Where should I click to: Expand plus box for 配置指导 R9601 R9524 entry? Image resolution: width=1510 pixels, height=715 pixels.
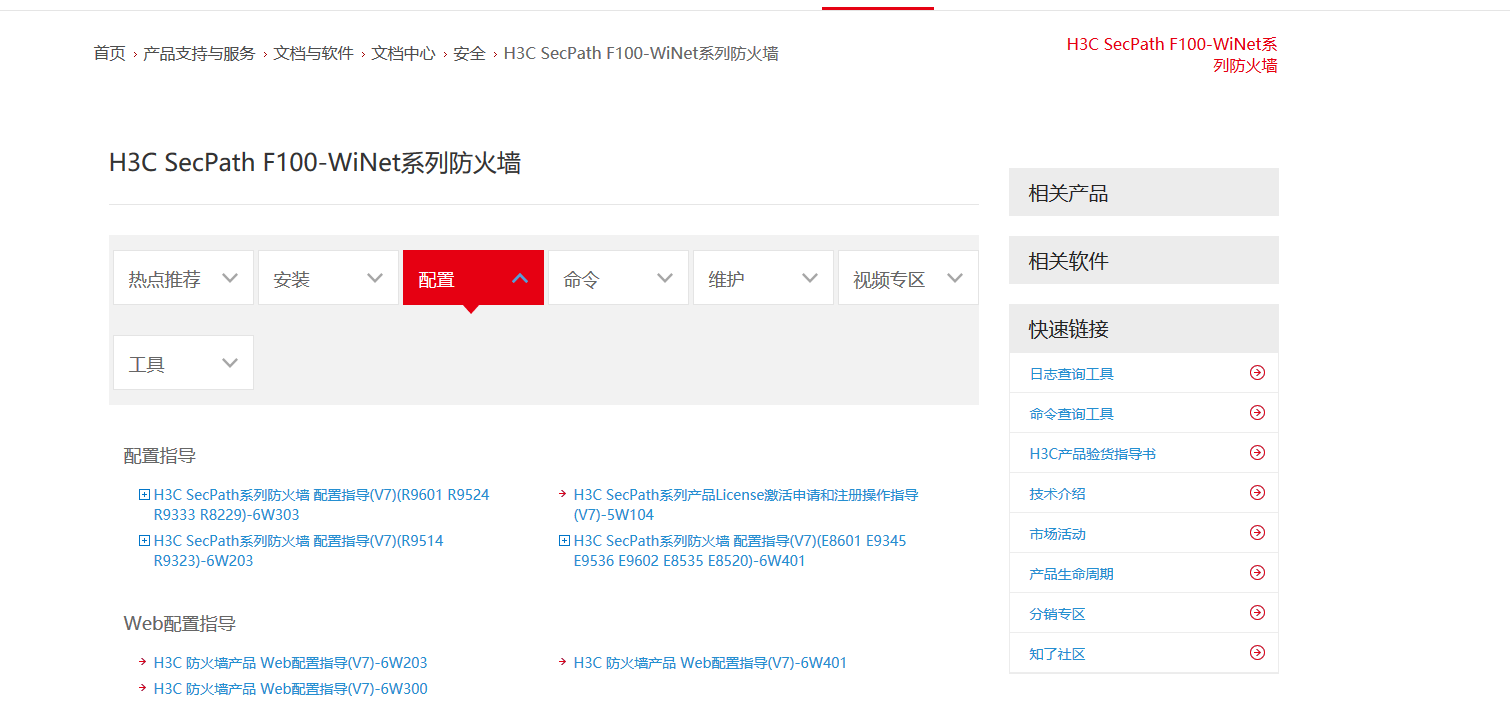[145, 494]
